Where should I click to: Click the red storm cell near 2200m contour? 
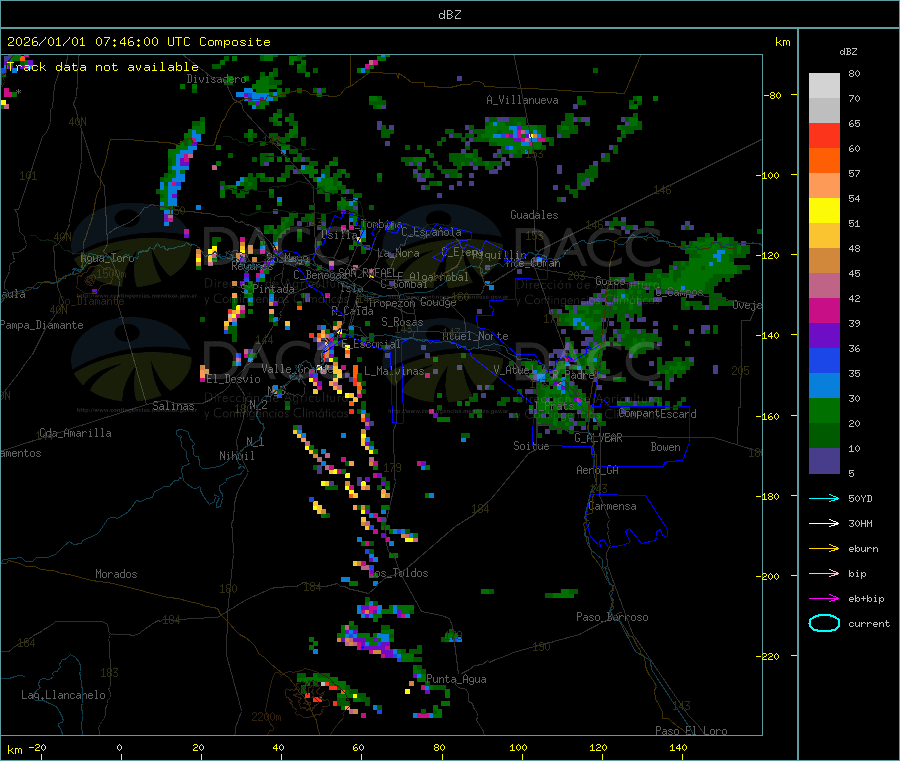316,698
